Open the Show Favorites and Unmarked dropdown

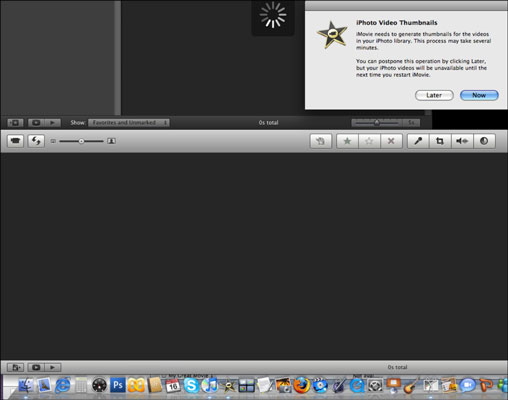(x=129, y=123)
